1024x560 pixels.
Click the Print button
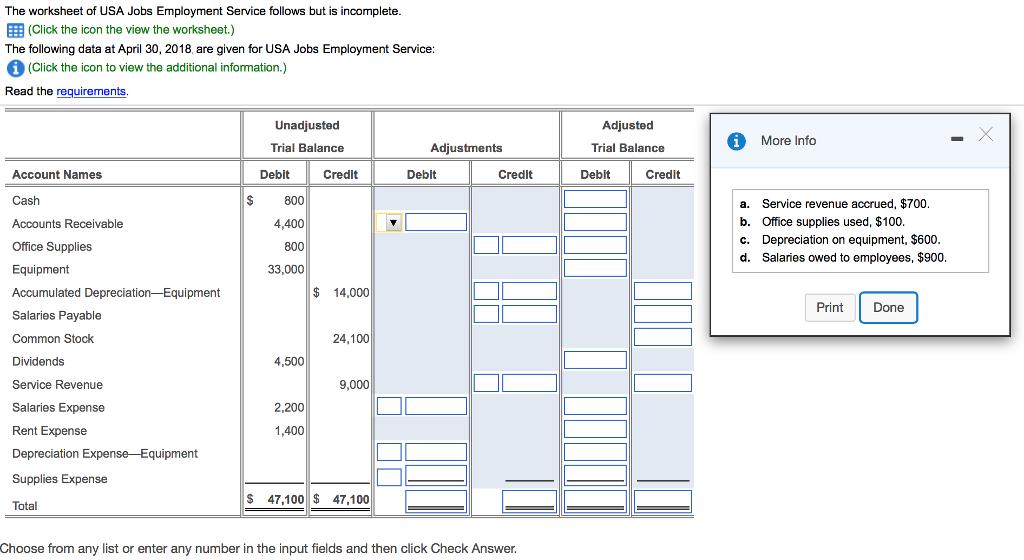pyautogui.click(x=829, y=307)
